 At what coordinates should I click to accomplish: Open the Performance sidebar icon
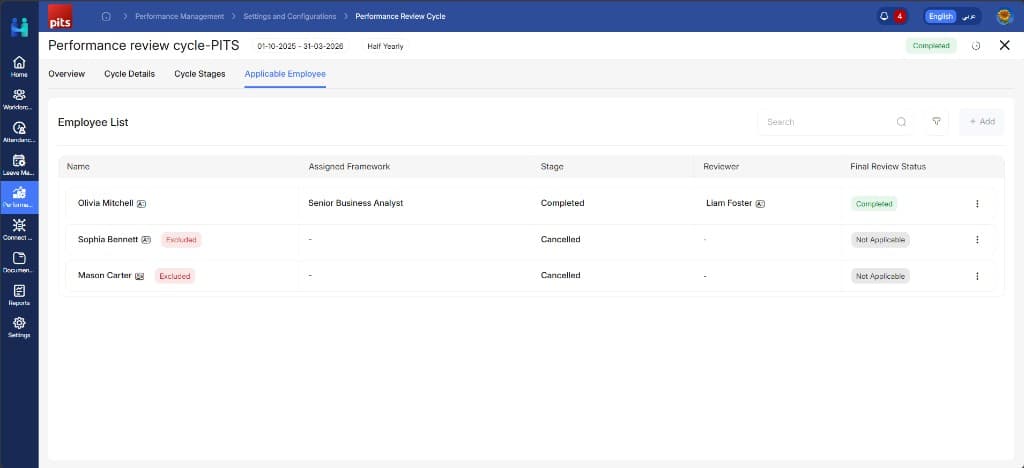19,197
